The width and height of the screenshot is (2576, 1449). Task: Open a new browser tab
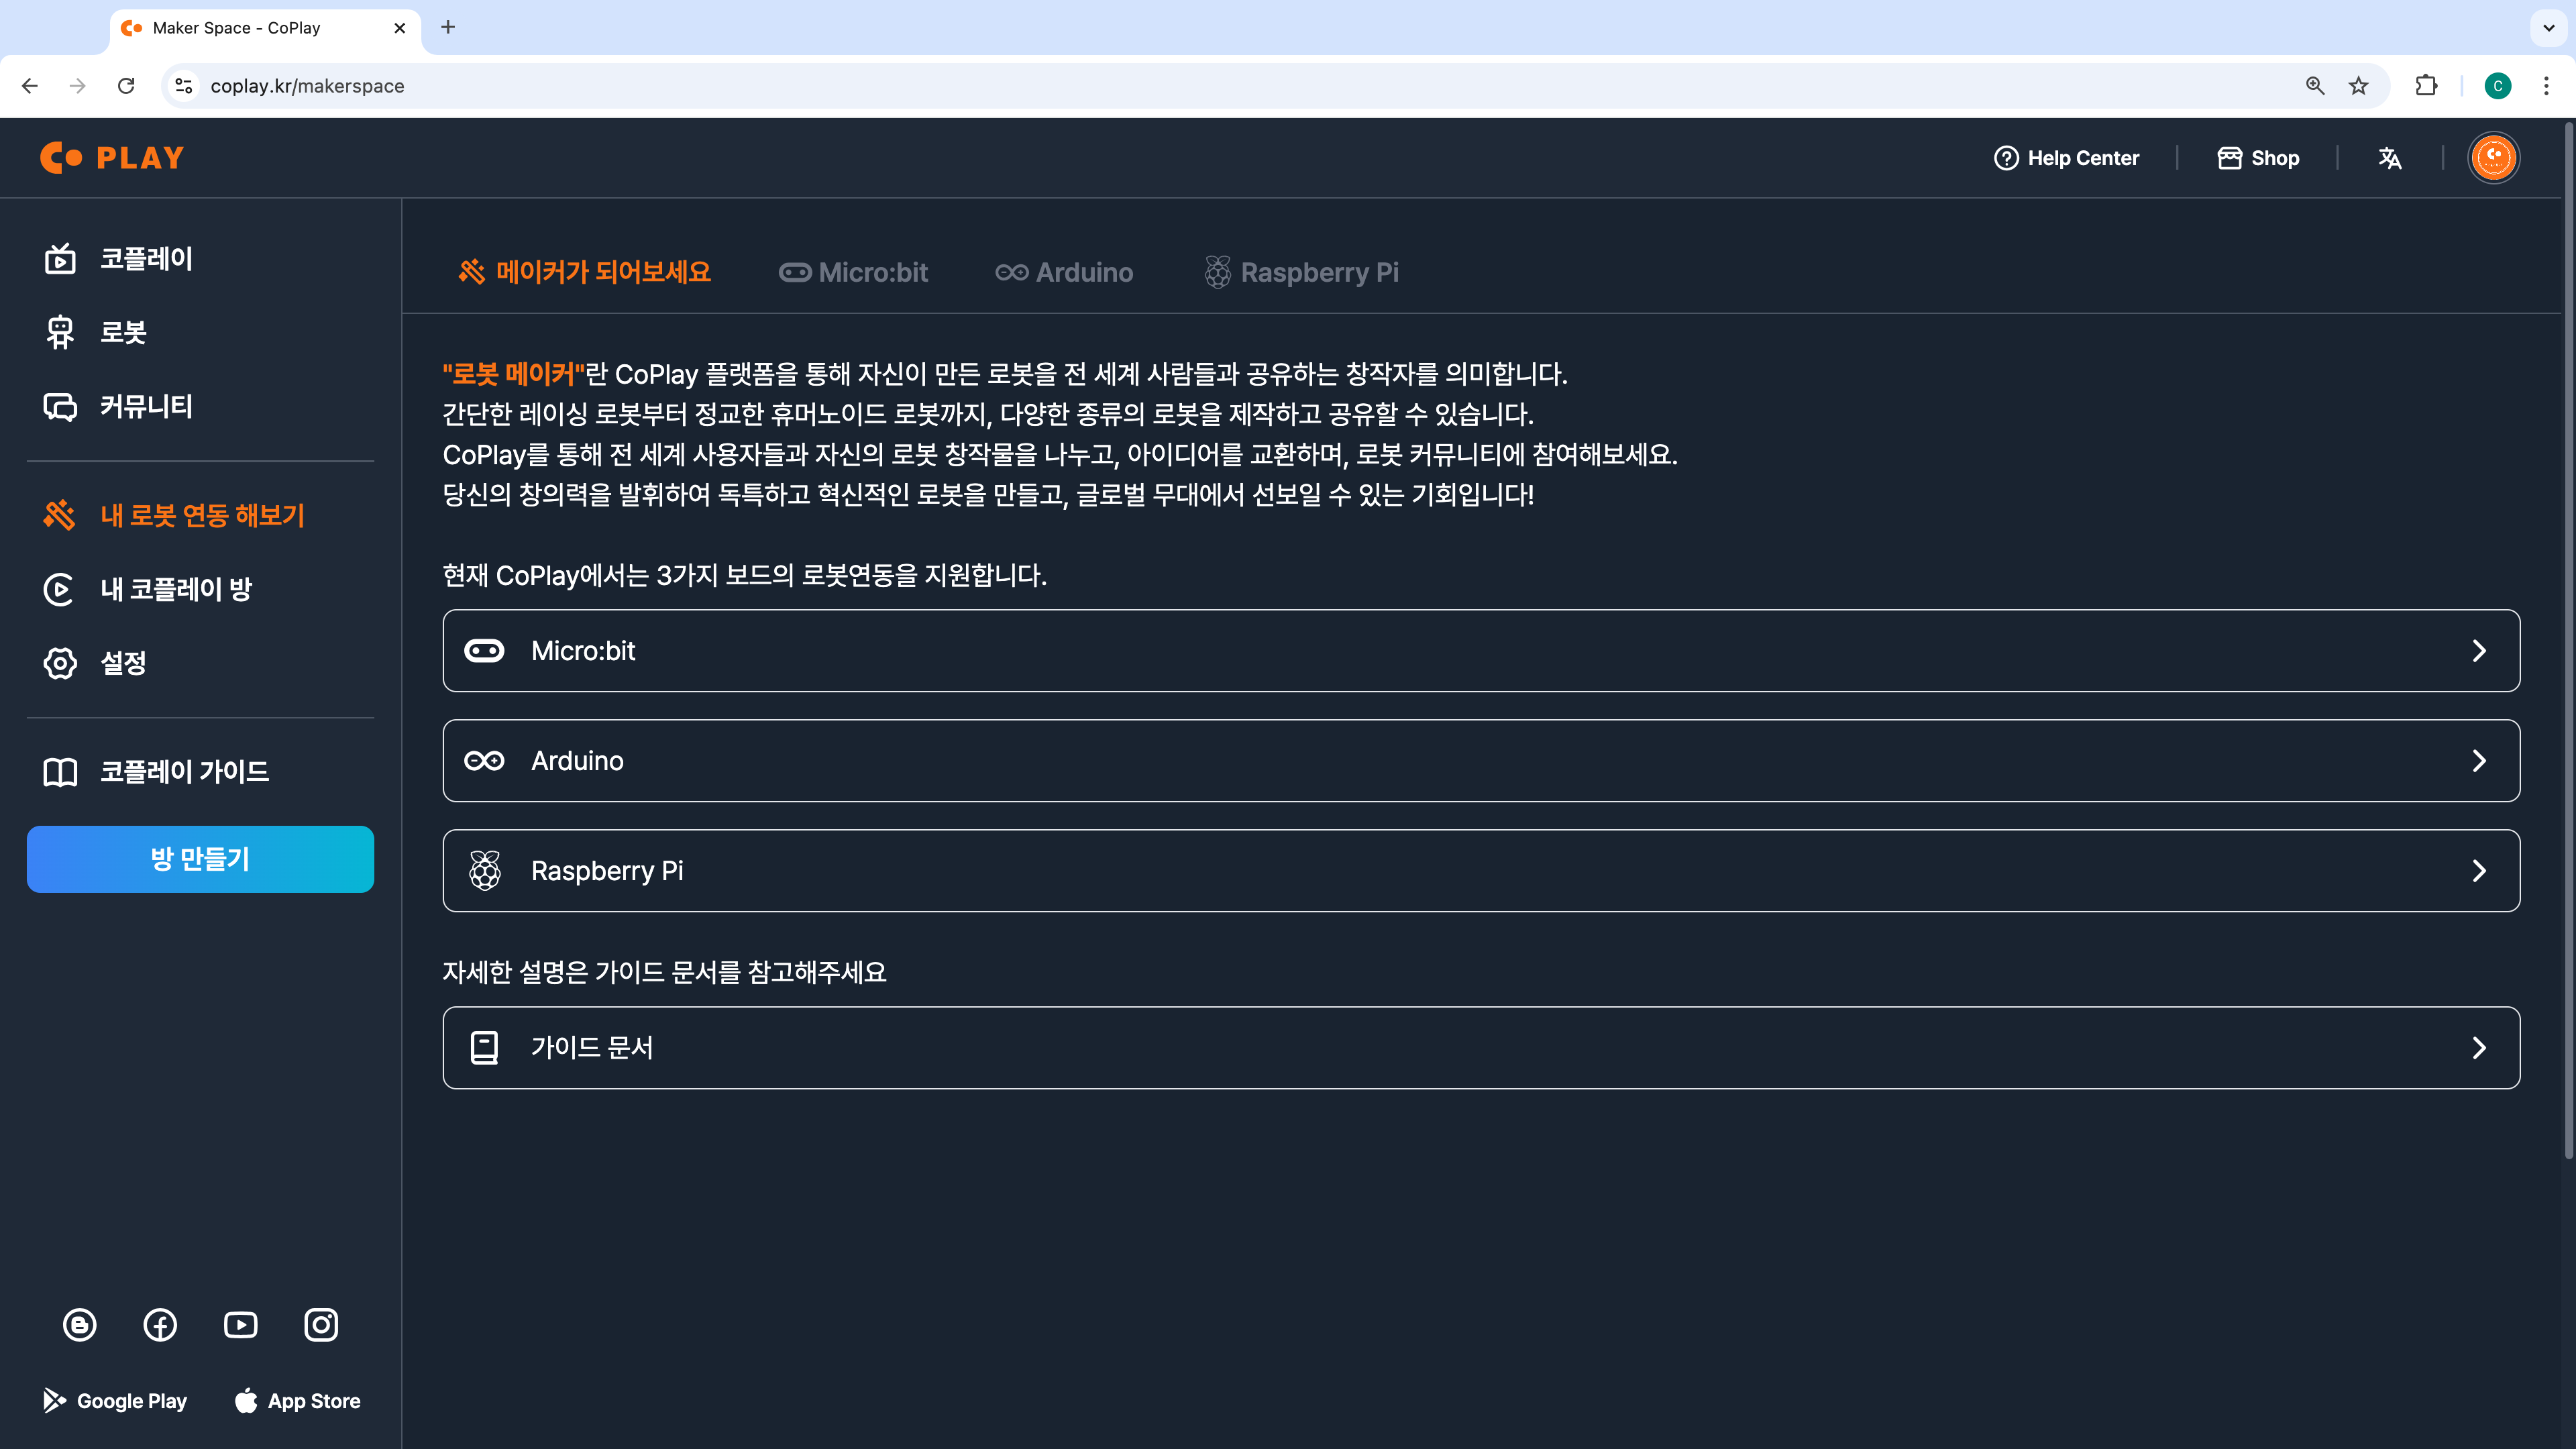448,27
